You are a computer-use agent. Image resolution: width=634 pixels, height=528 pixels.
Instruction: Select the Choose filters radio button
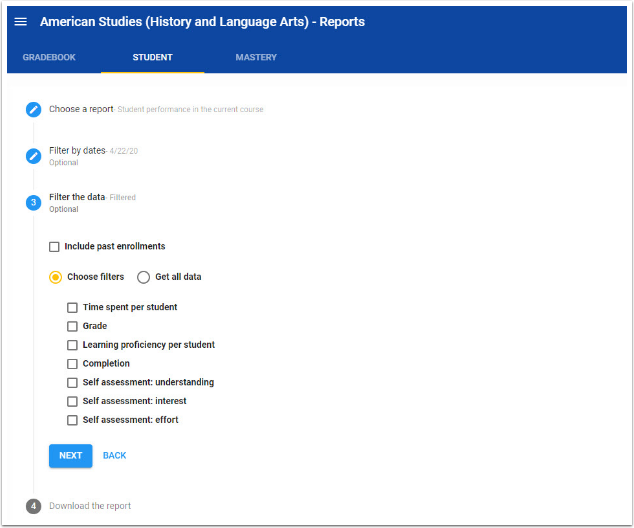[56, 277]
